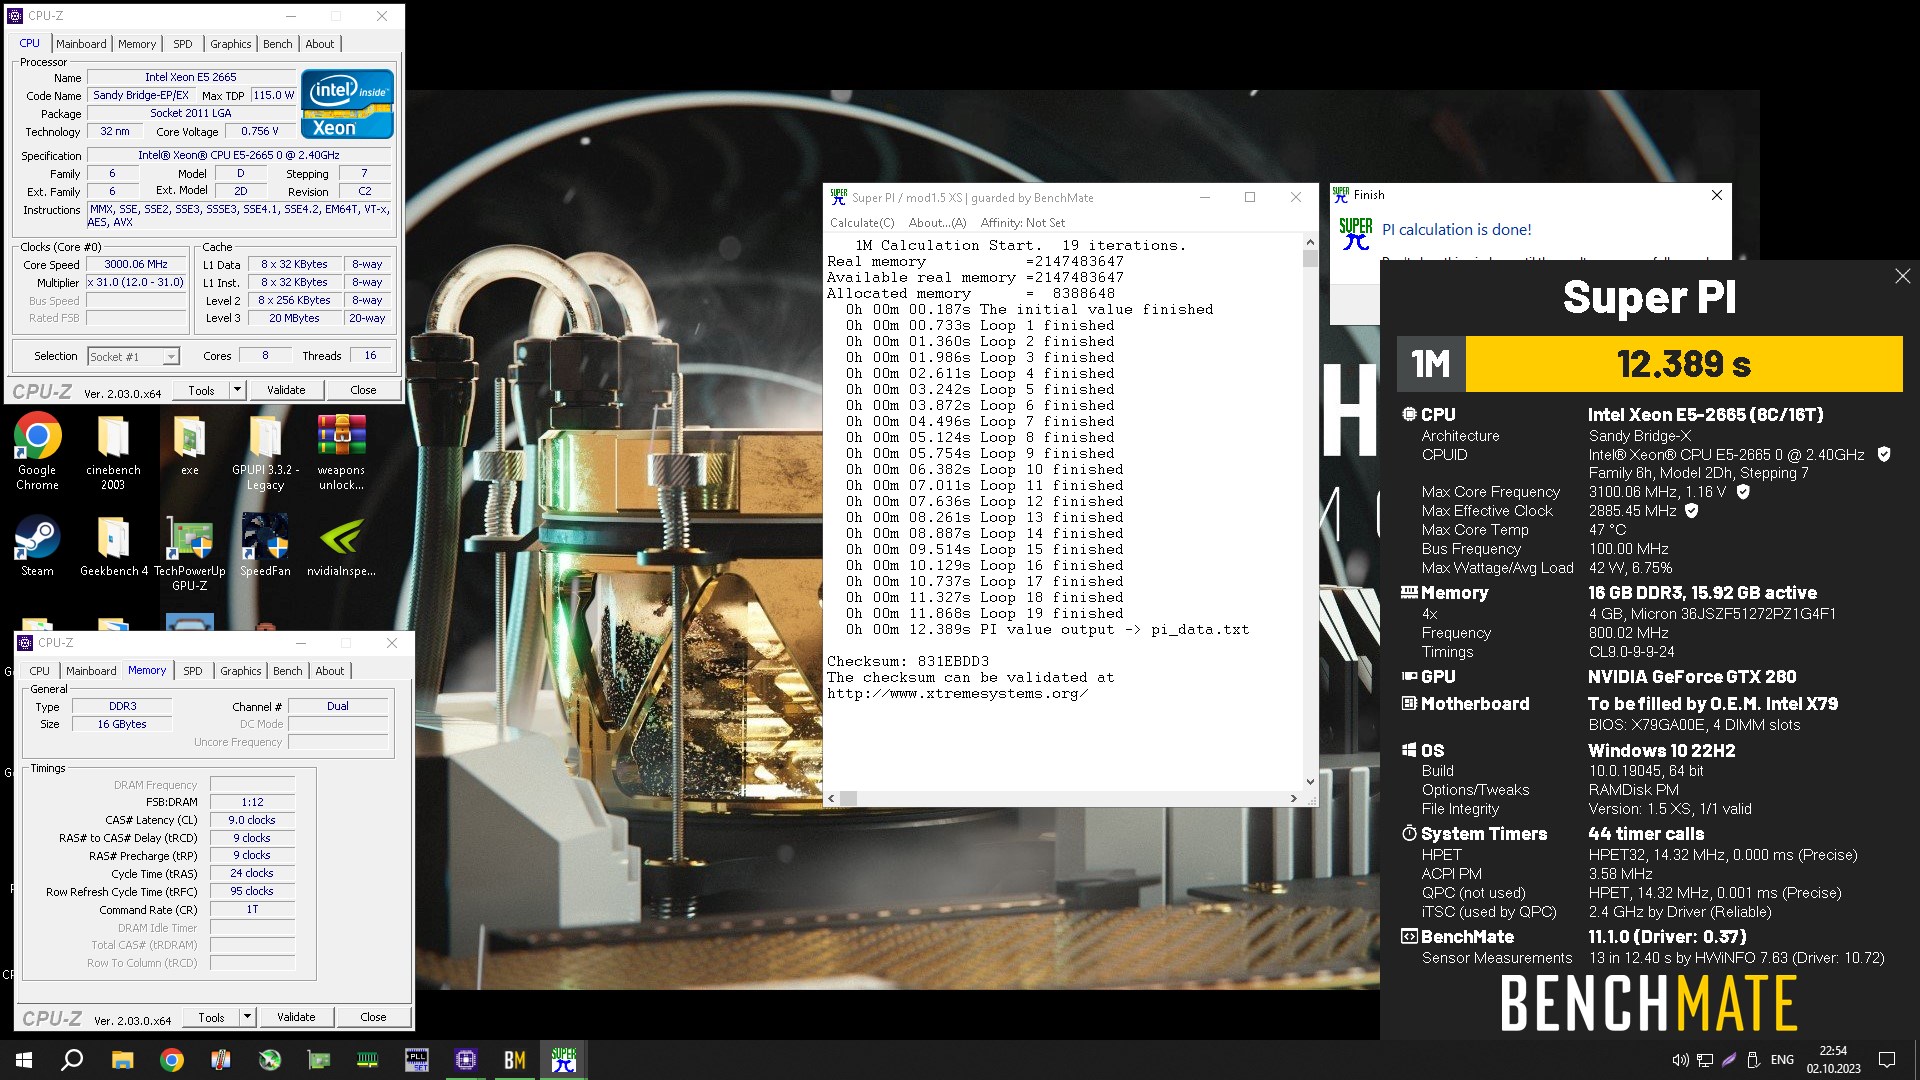Click Loop 19 finished line
1920x1080 pixels.
point(985,613)
